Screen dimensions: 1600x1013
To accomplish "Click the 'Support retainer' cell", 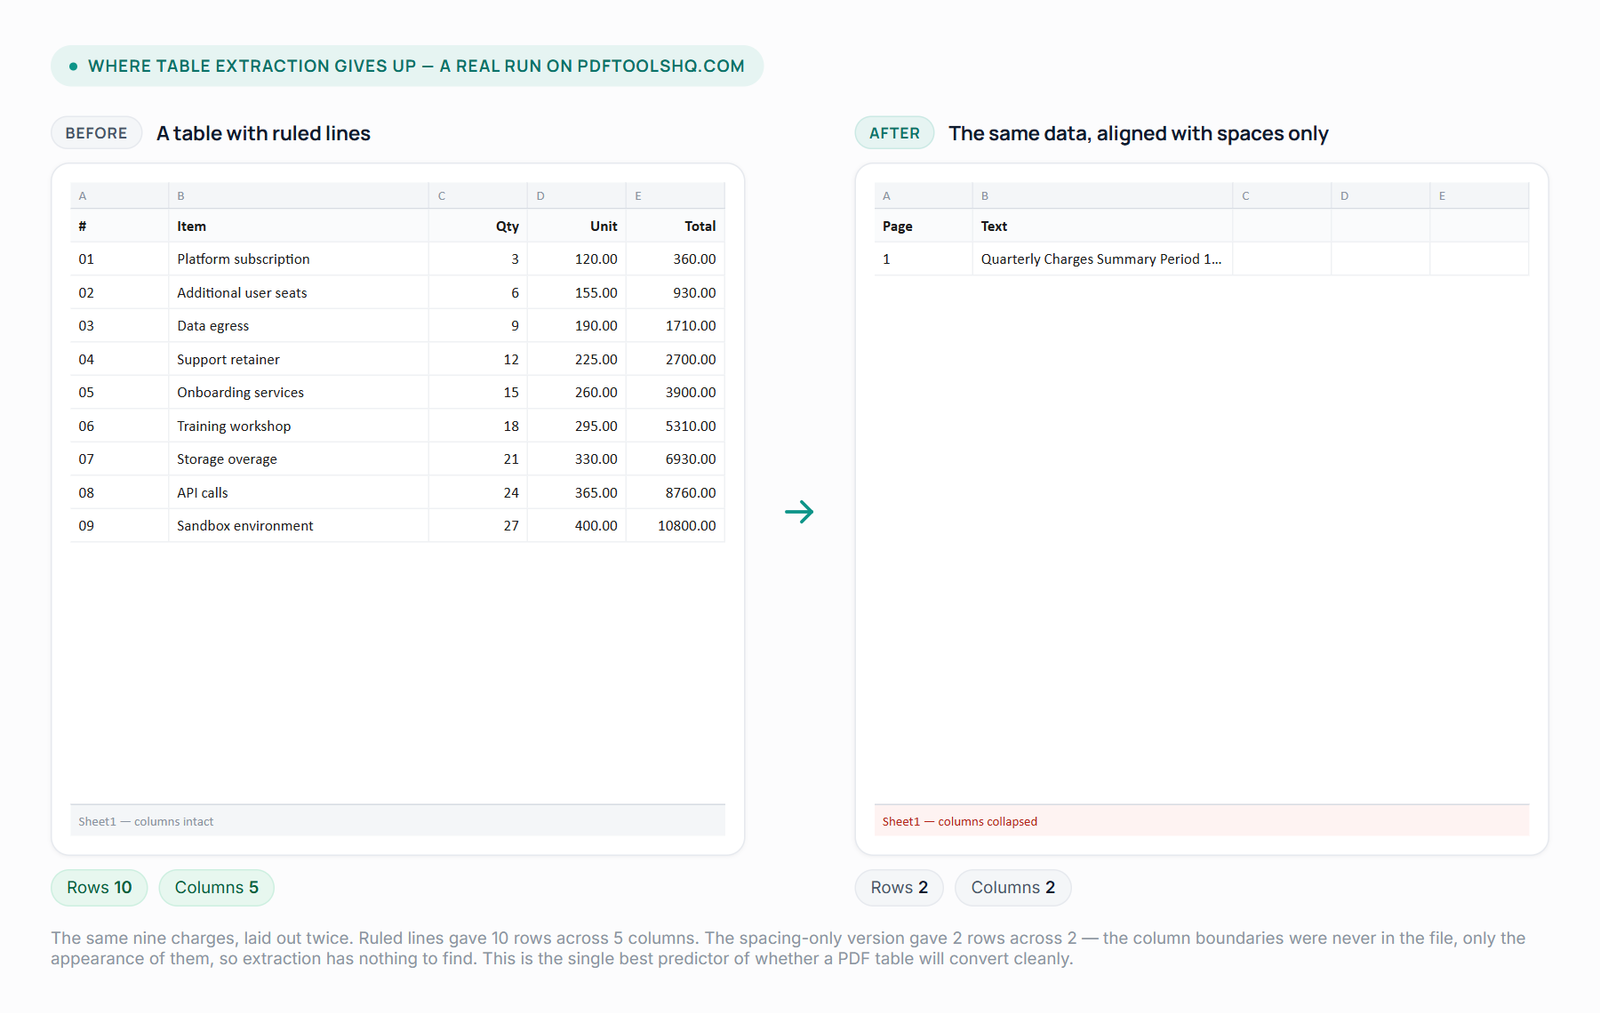I will tap(298, 359).
